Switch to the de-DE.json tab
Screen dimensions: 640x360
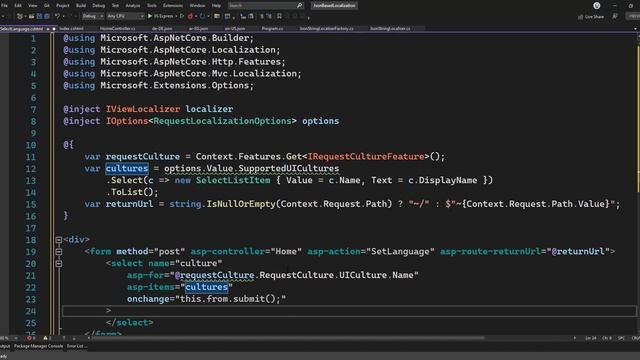[162, 29]
